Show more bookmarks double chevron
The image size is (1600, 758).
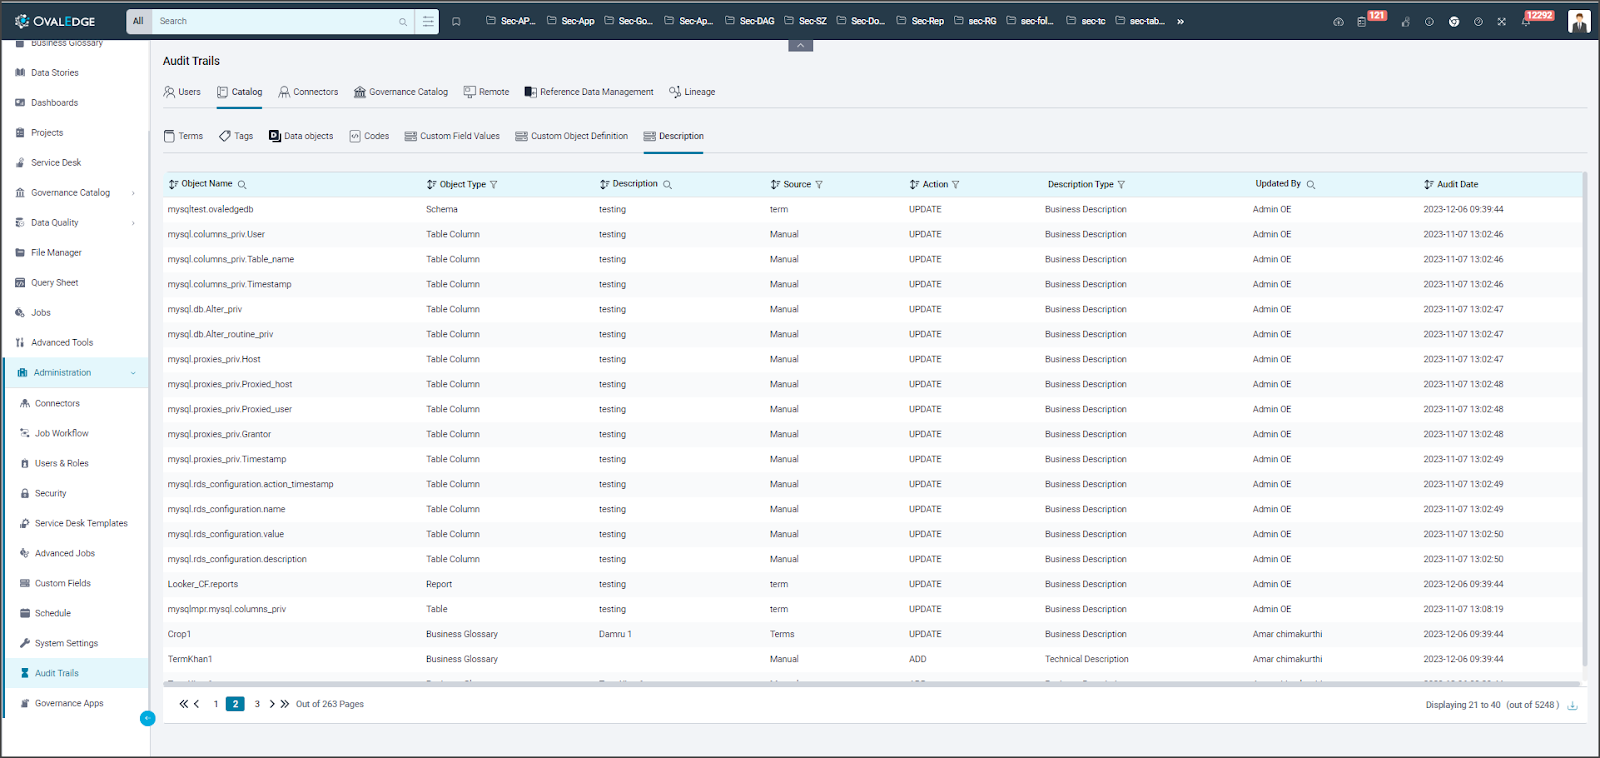[x=1180, y=21]
